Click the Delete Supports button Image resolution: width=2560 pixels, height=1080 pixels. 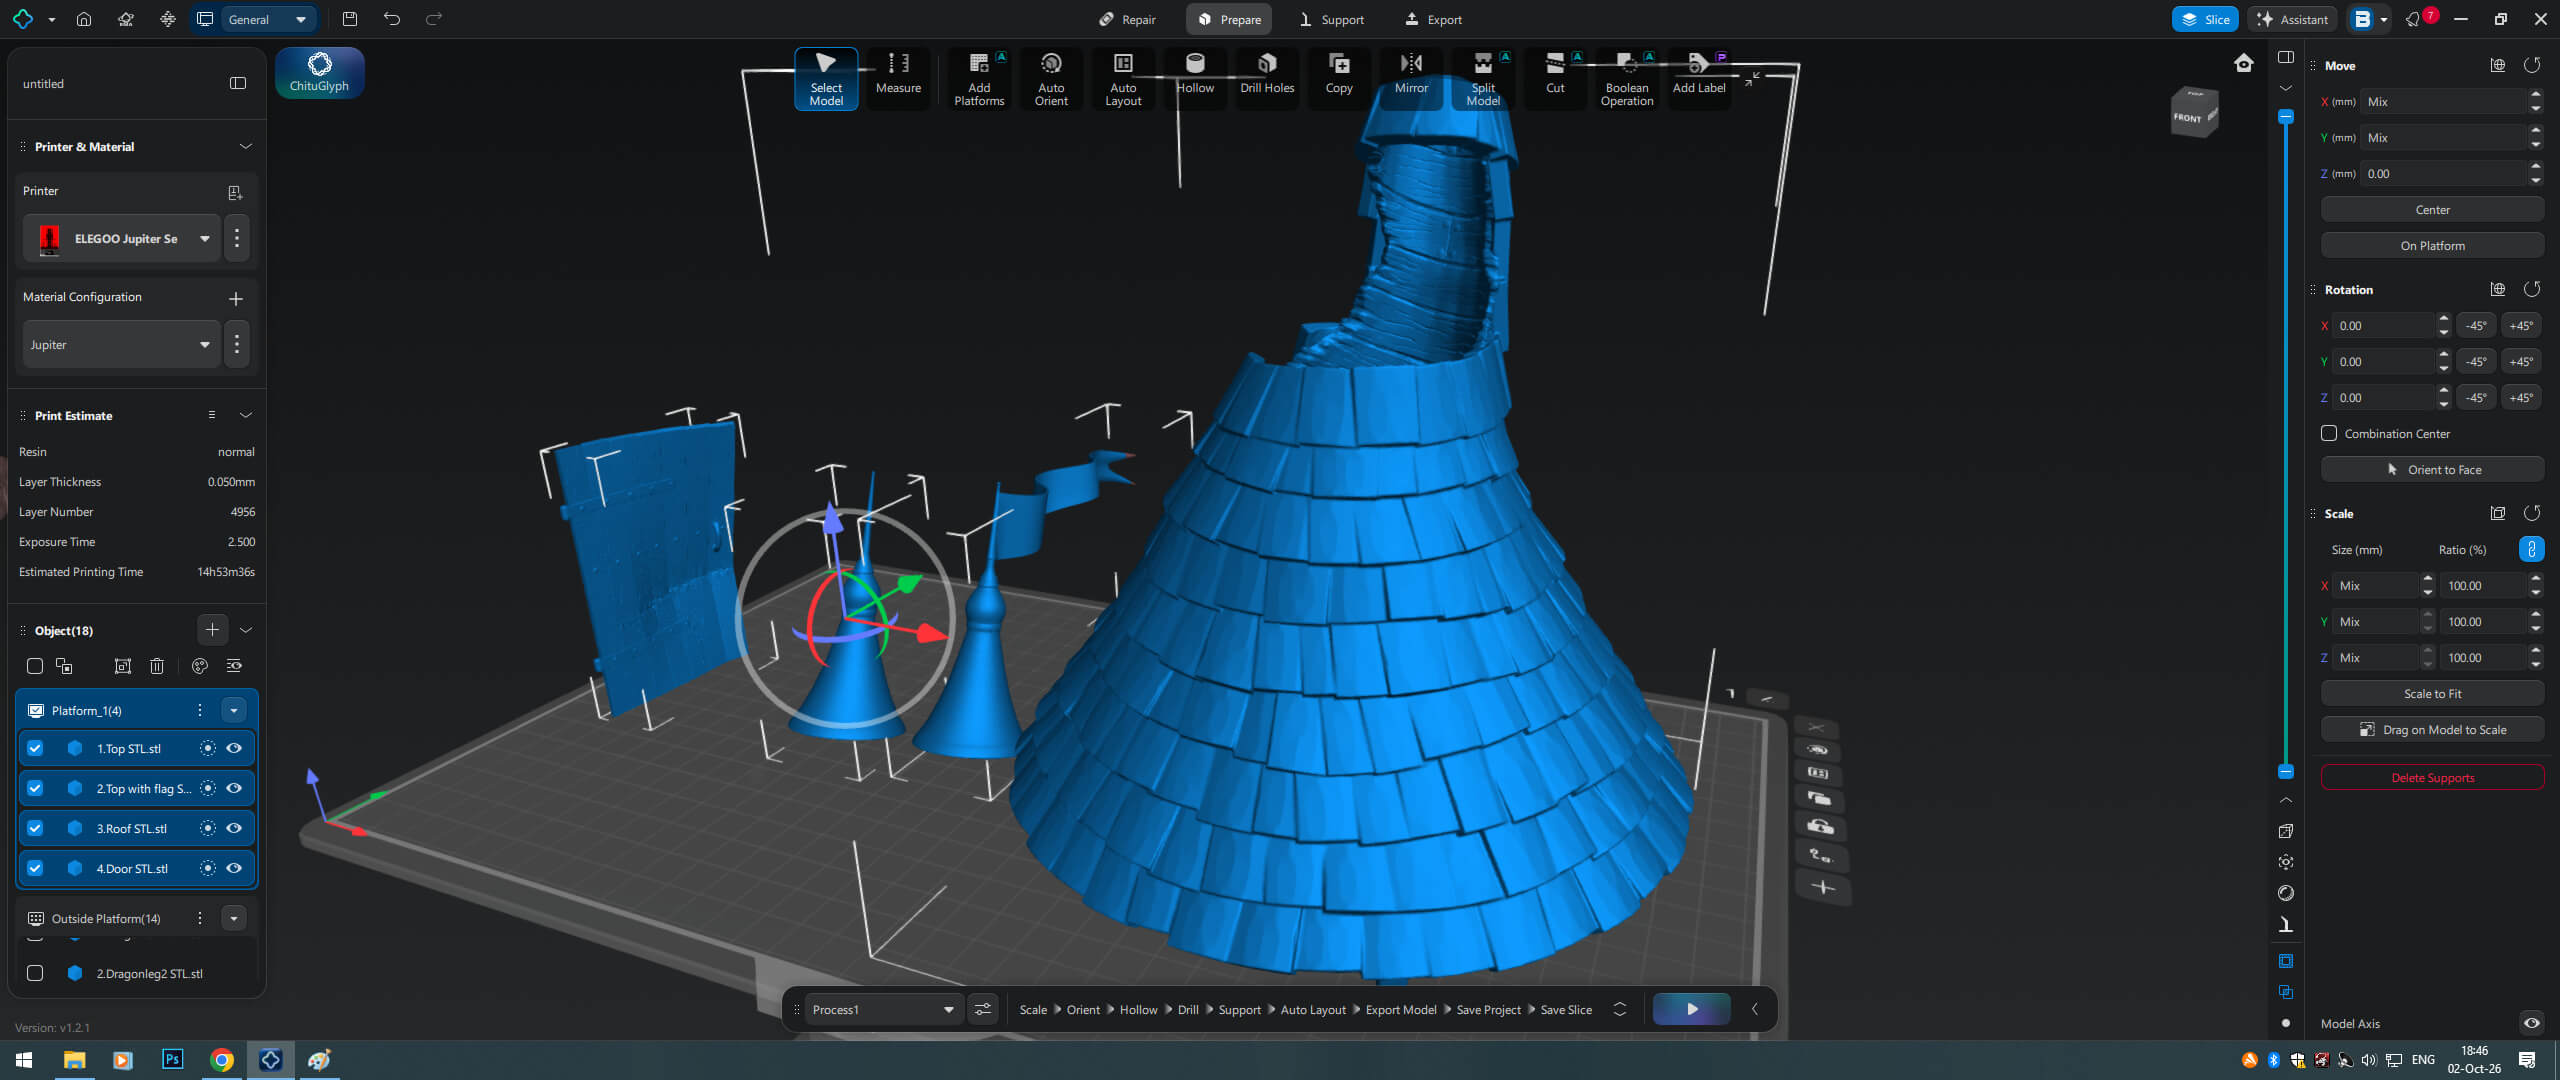(x=2432, y=778)
